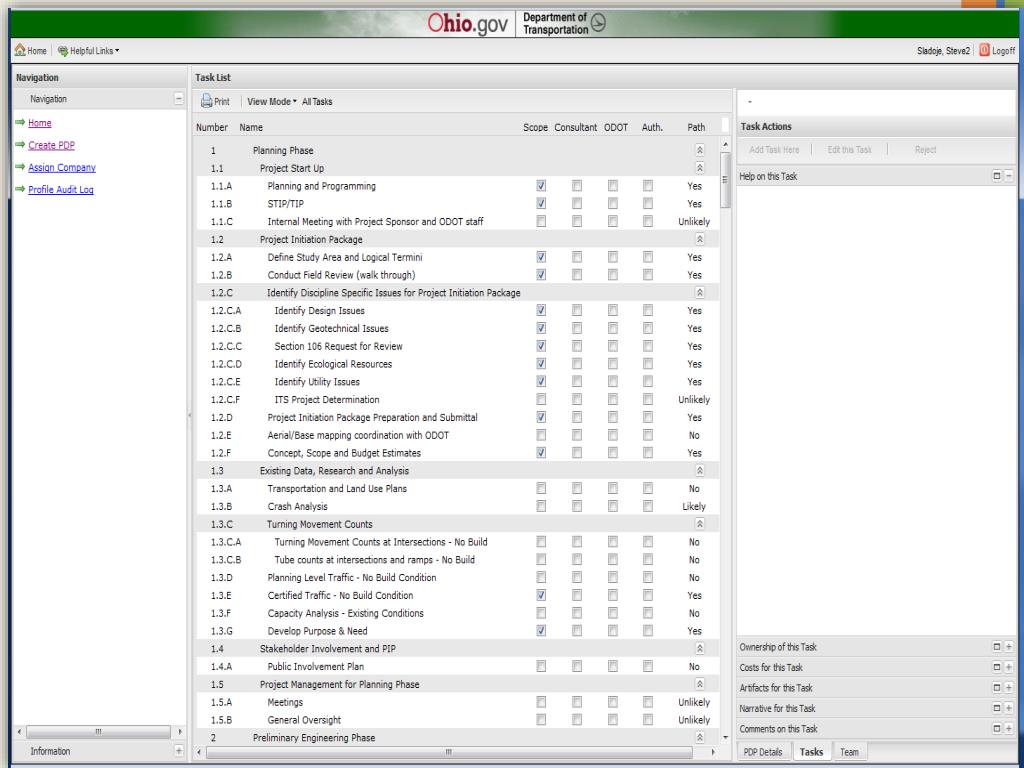Expand Comments on this Task plus icon
Viewport: 1024px width, 768px height.
[x=1008, y=728]
